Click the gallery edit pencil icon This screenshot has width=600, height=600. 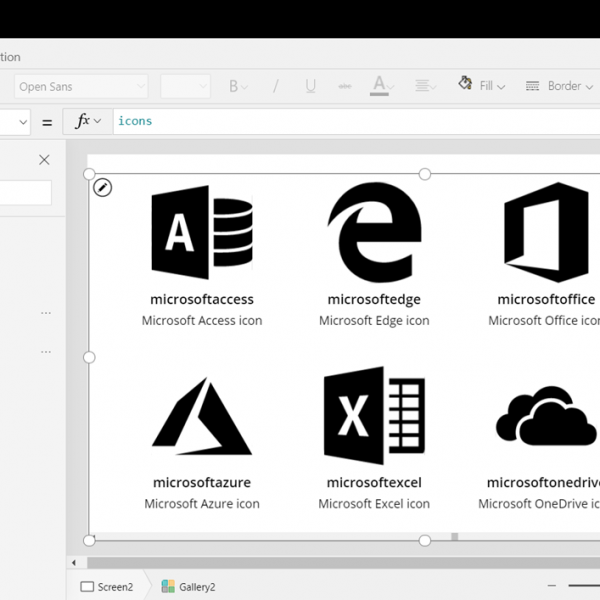tap(103, 188)
